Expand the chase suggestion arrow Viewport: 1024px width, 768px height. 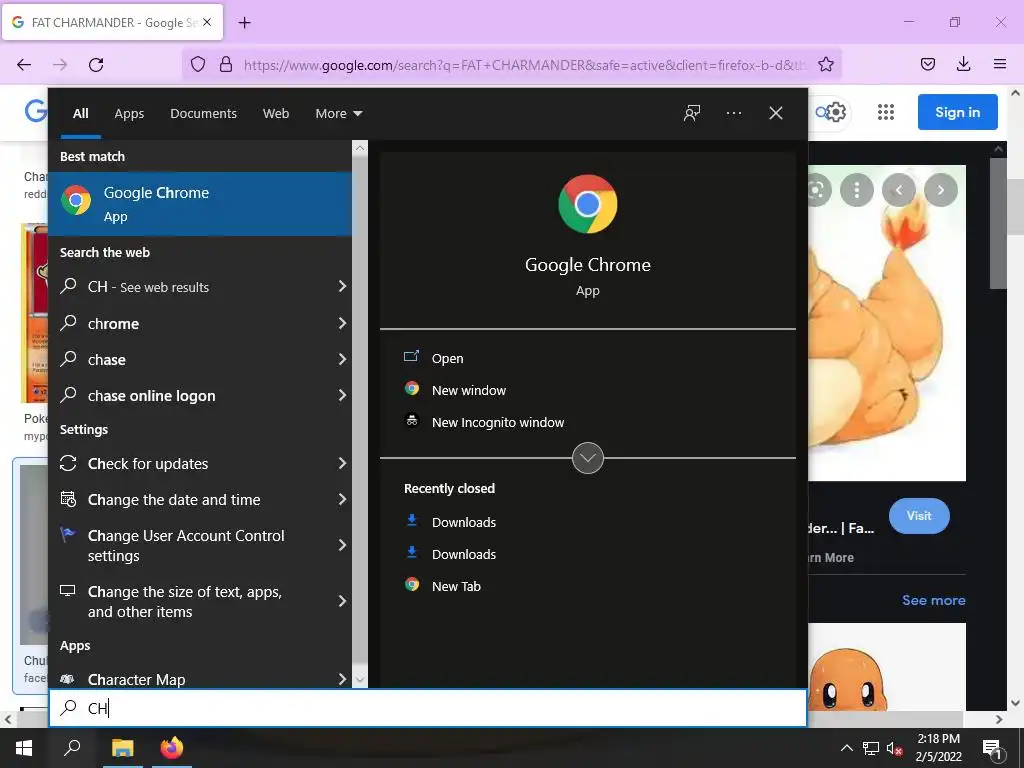click(342, 359)
